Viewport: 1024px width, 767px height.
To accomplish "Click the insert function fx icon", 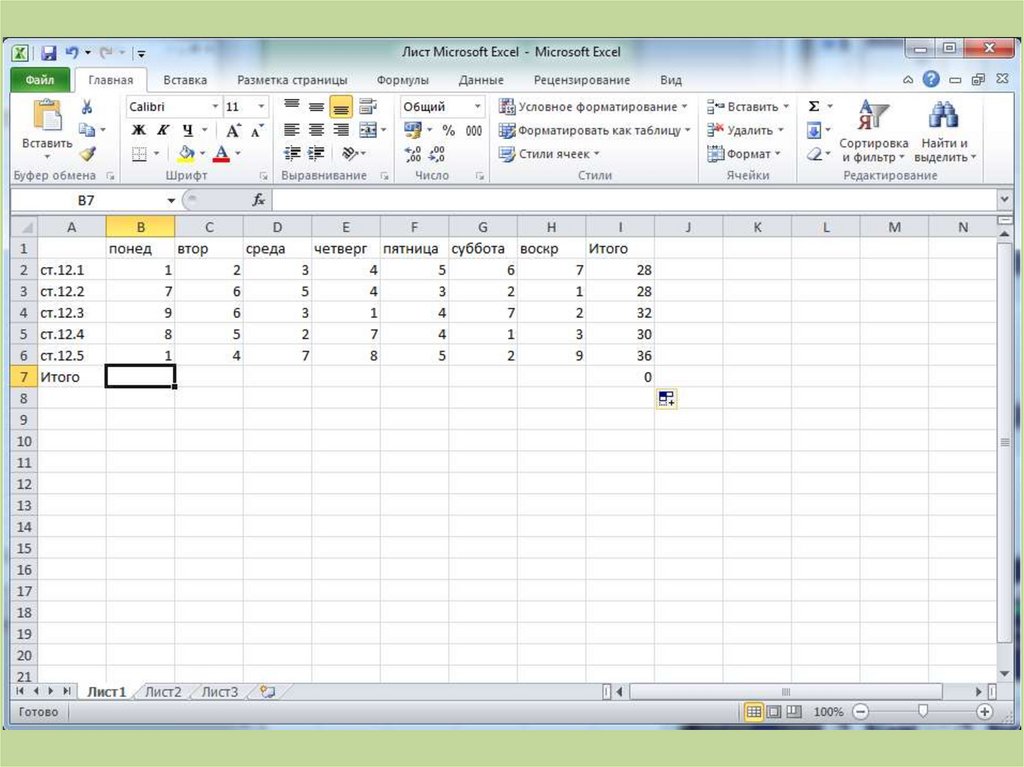I will coord(258,200).
